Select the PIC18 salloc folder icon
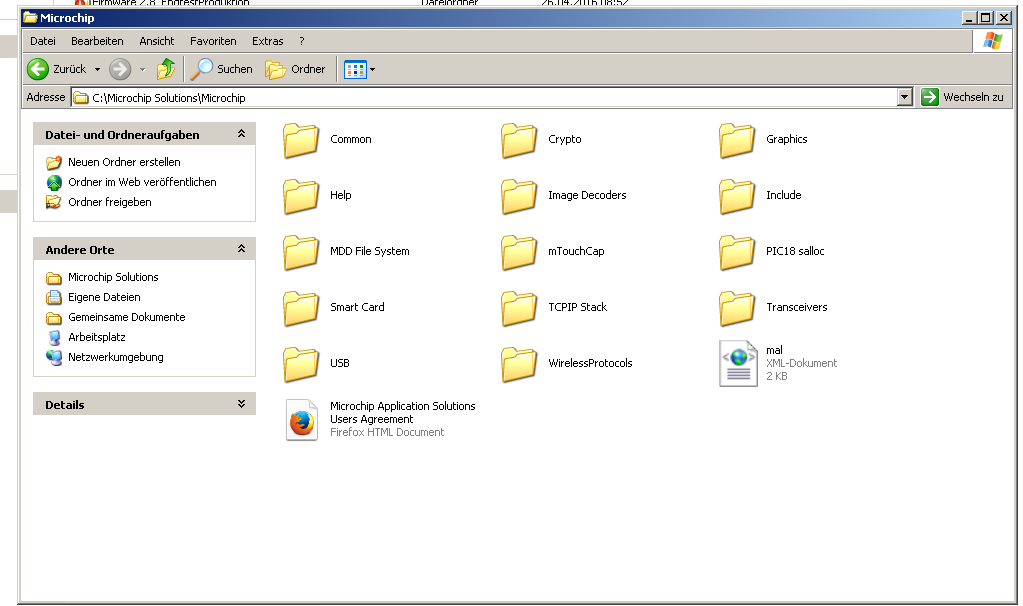The width and height of the screenshot is (1023, 606). point(737,252)
